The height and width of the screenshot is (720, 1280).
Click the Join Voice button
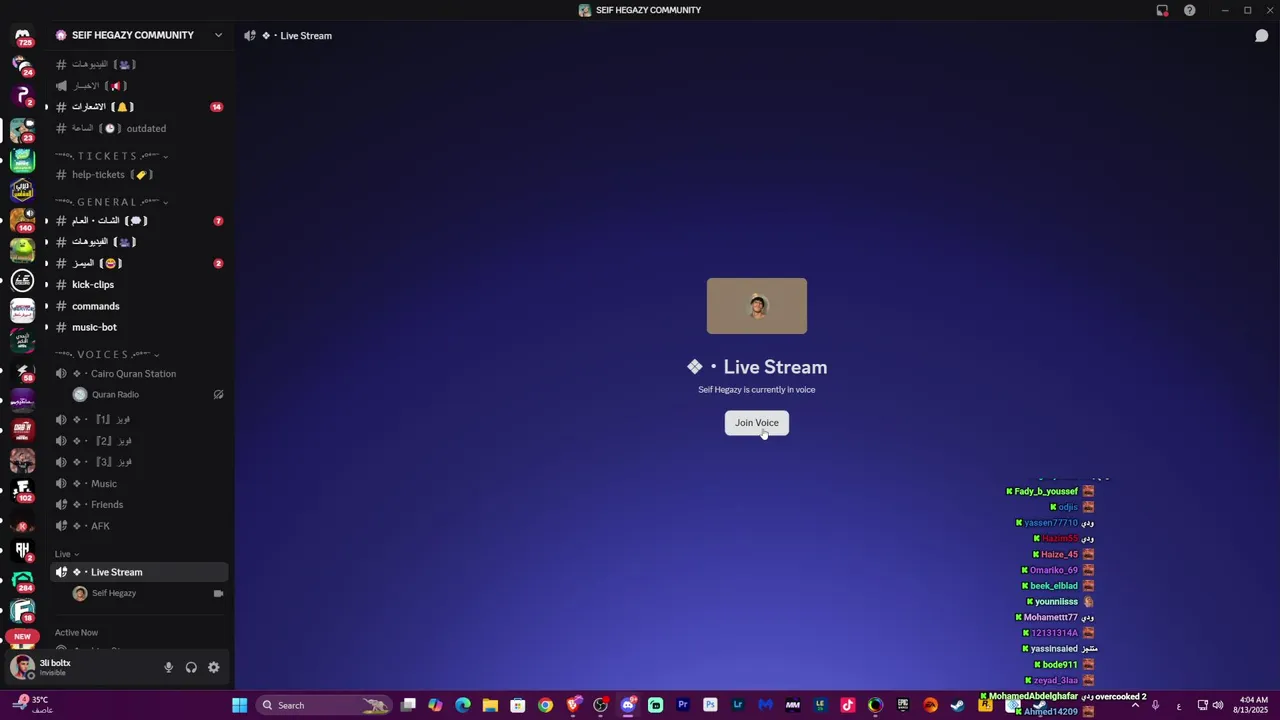point(757,423)
